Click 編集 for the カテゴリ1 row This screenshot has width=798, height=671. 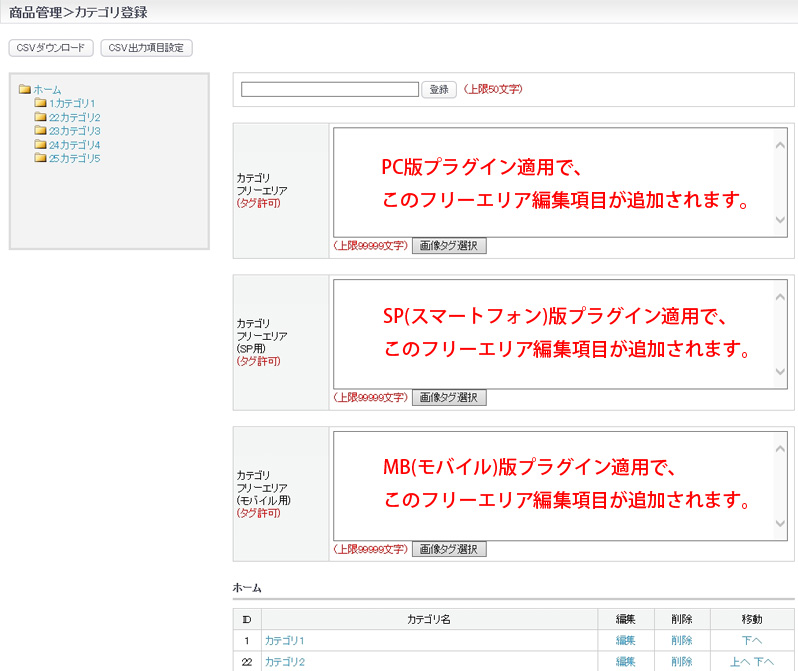click(x=626, y=640)
